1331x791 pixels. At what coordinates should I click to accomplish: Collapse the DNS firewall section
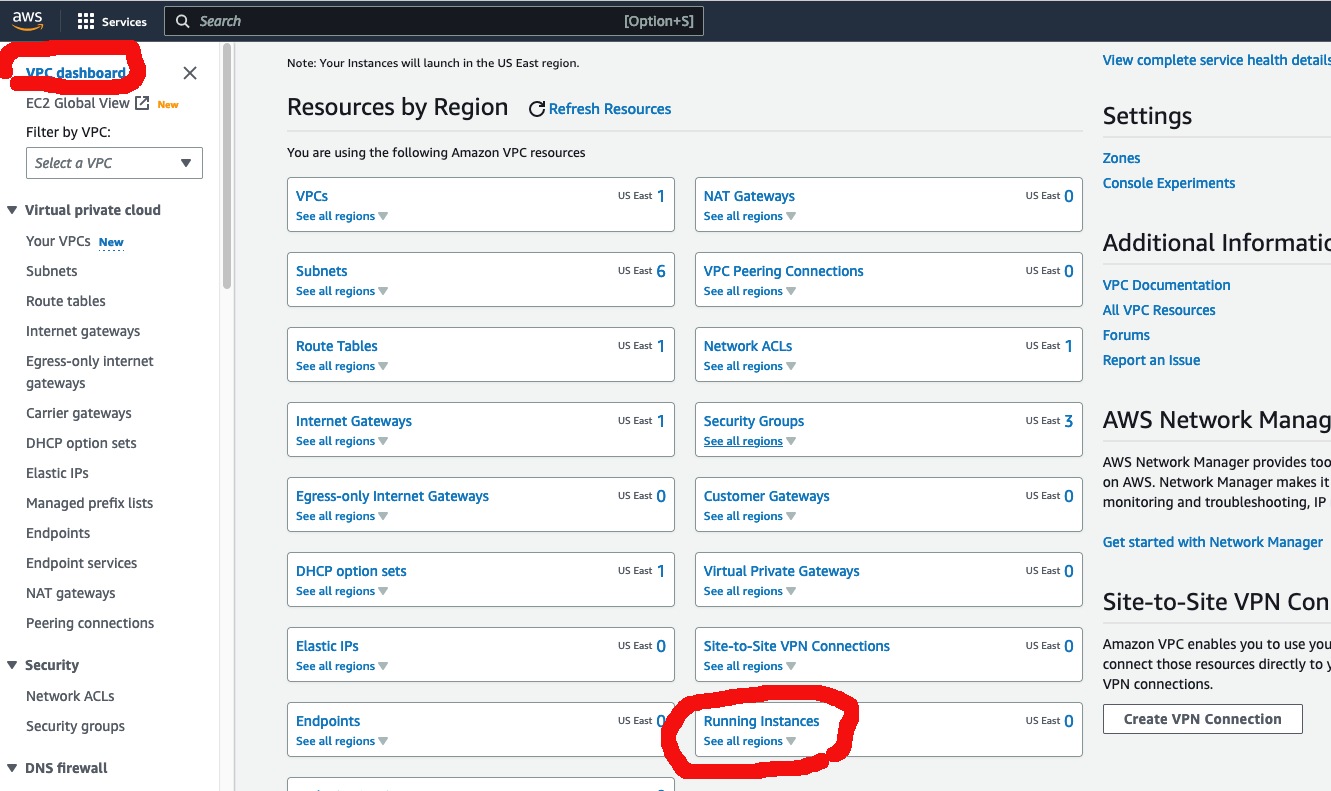click(x=12, y=768)
